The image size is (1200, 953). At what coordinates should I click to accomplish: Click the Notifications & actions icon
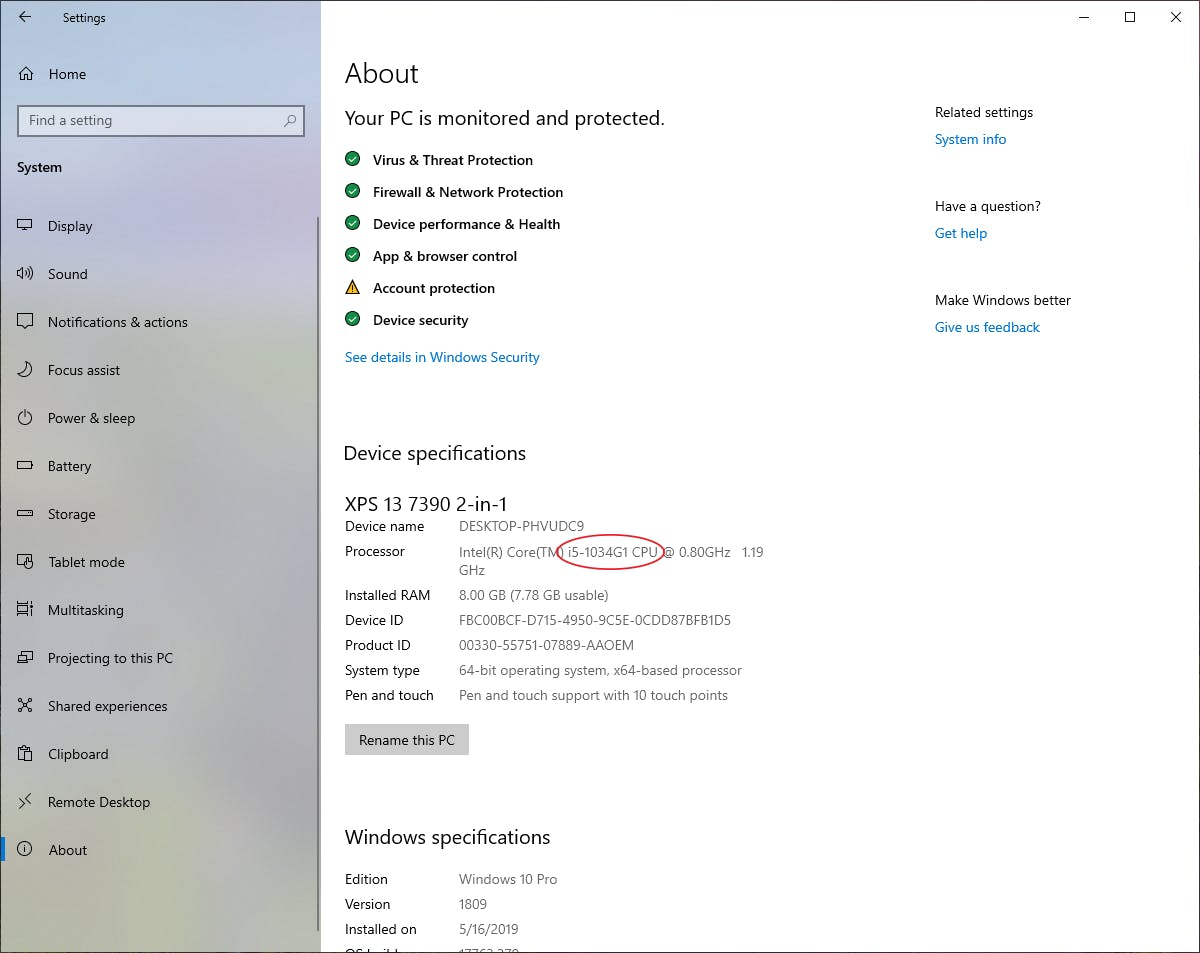pos(26,322)
